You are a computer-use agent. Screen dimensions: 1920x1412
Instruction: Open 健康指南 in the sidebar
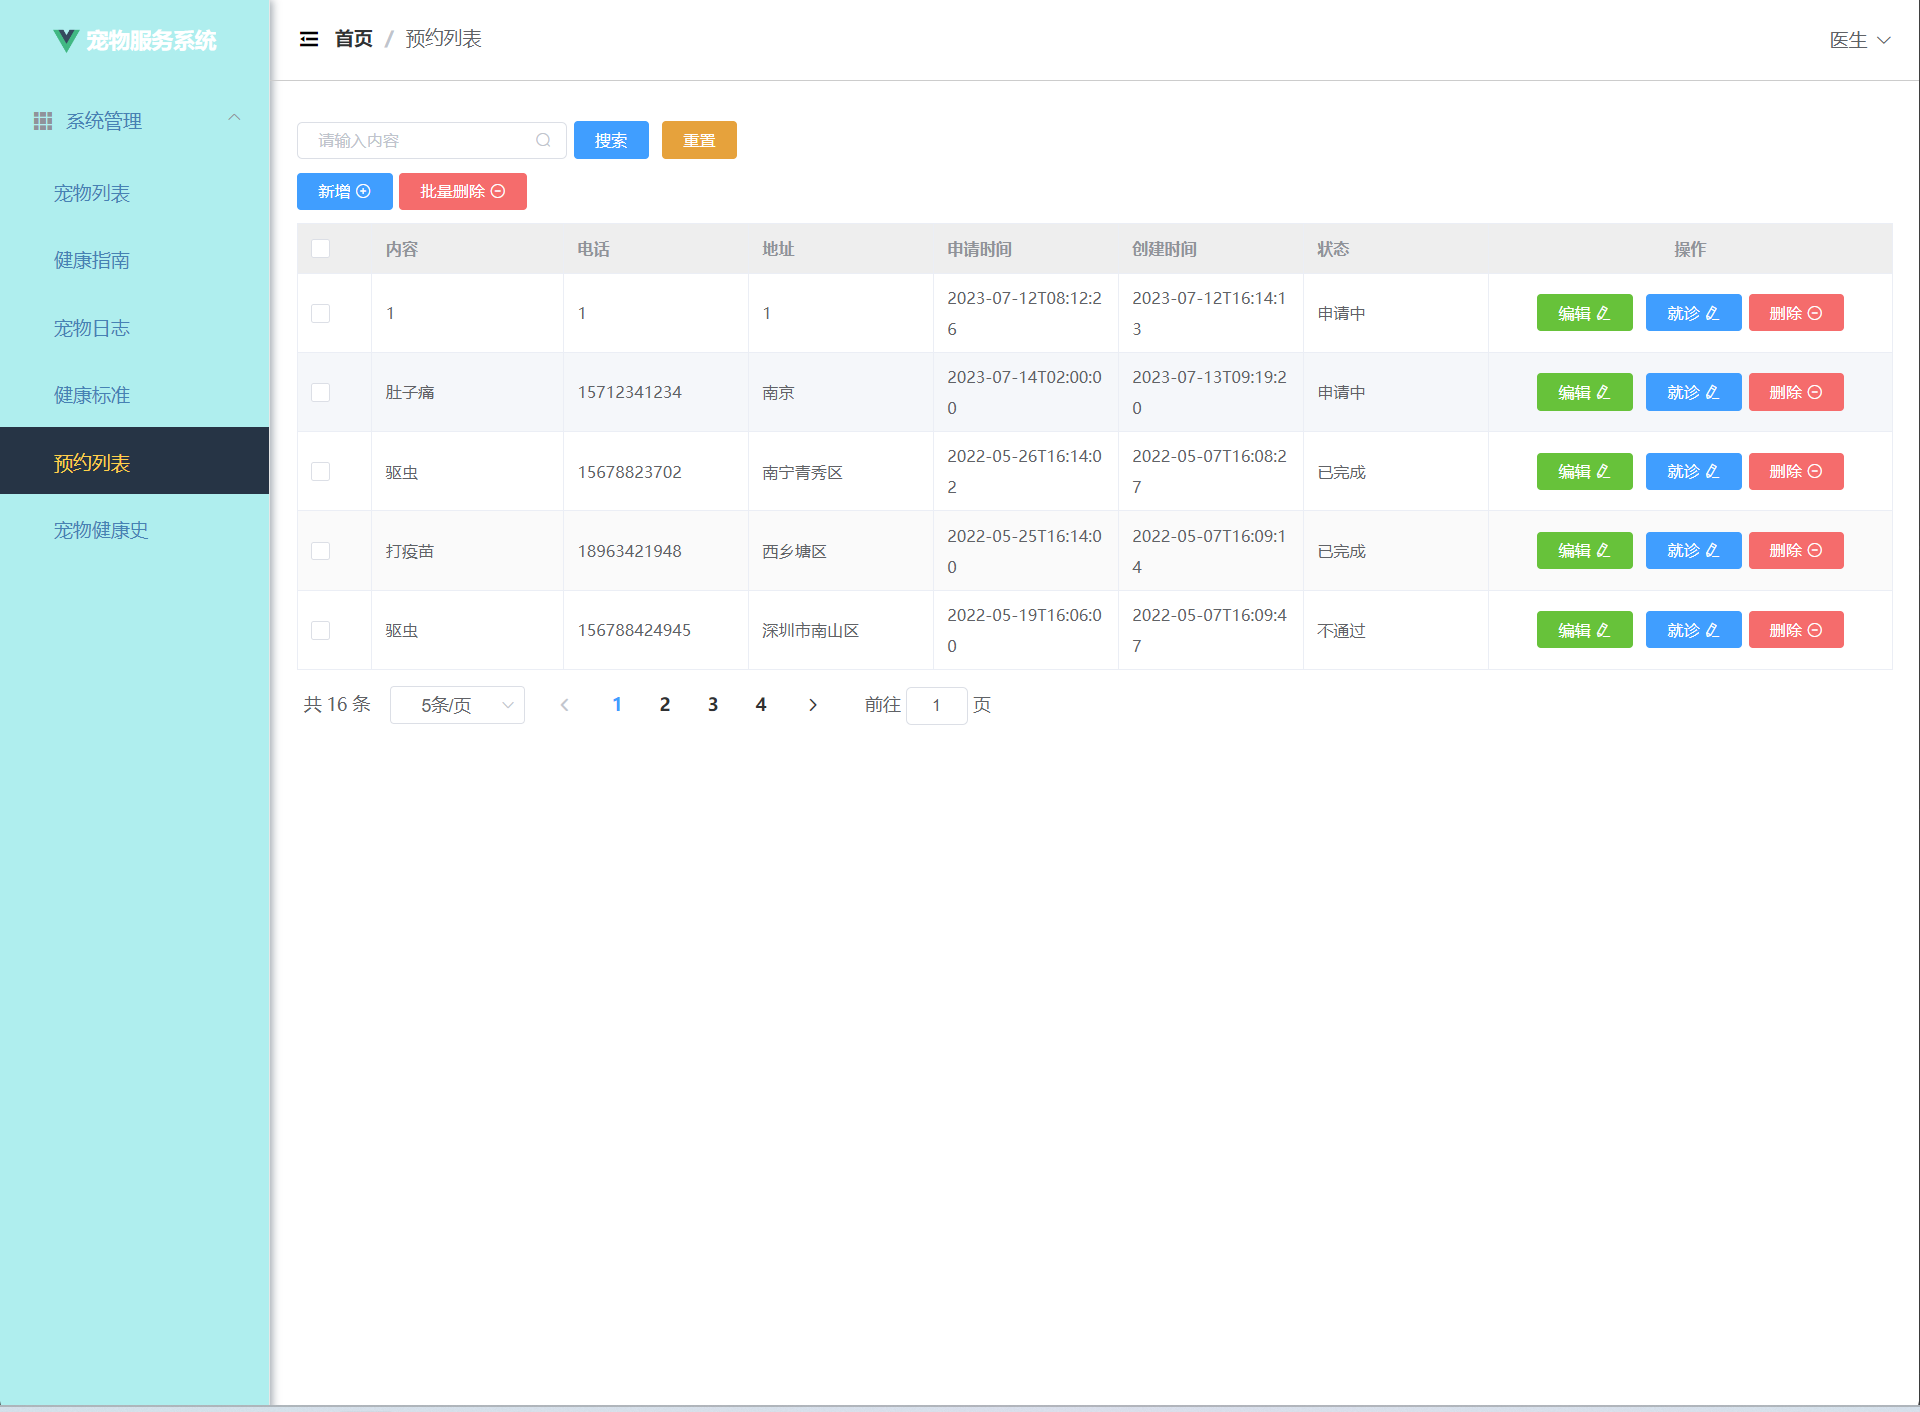92,260
